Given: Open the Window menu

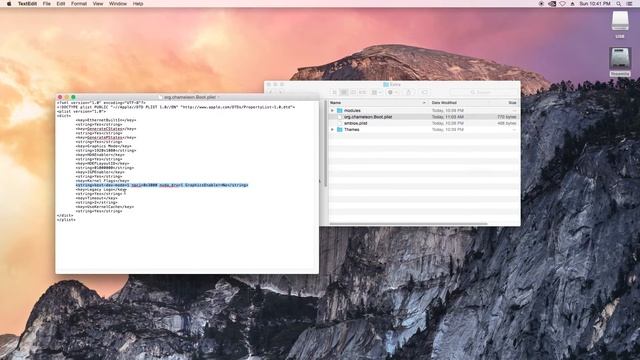Looking at the screenshot, I should [118, 4].
